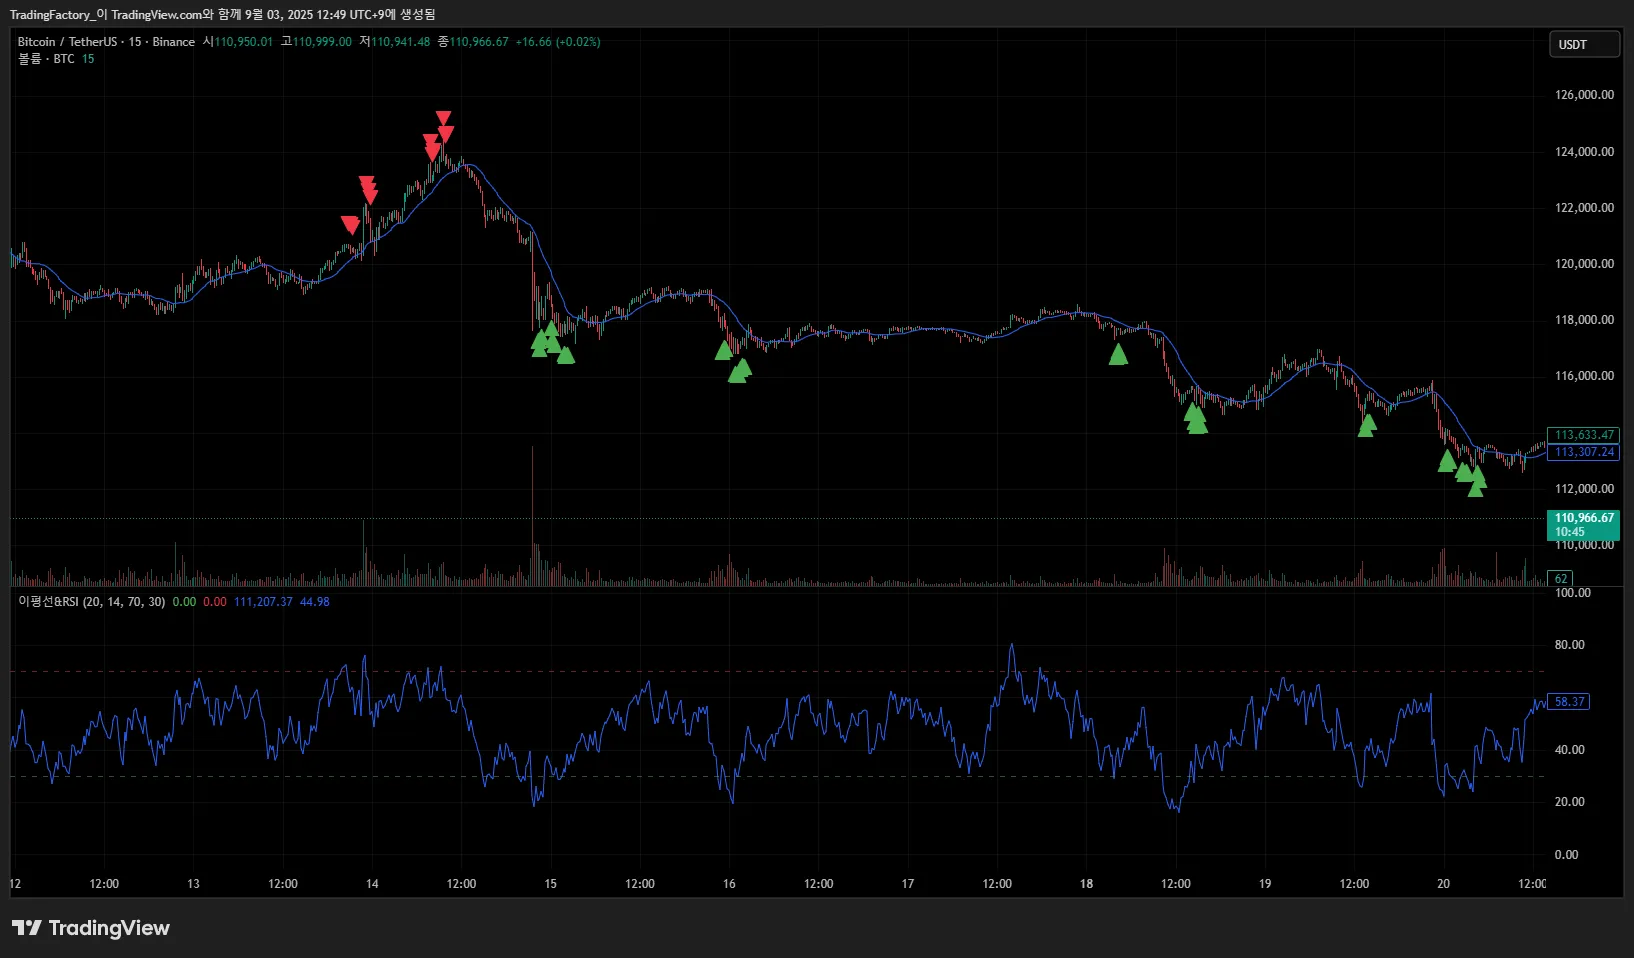
Task: Click the 126,000.00 price scale label
Action: (1584, 95)
